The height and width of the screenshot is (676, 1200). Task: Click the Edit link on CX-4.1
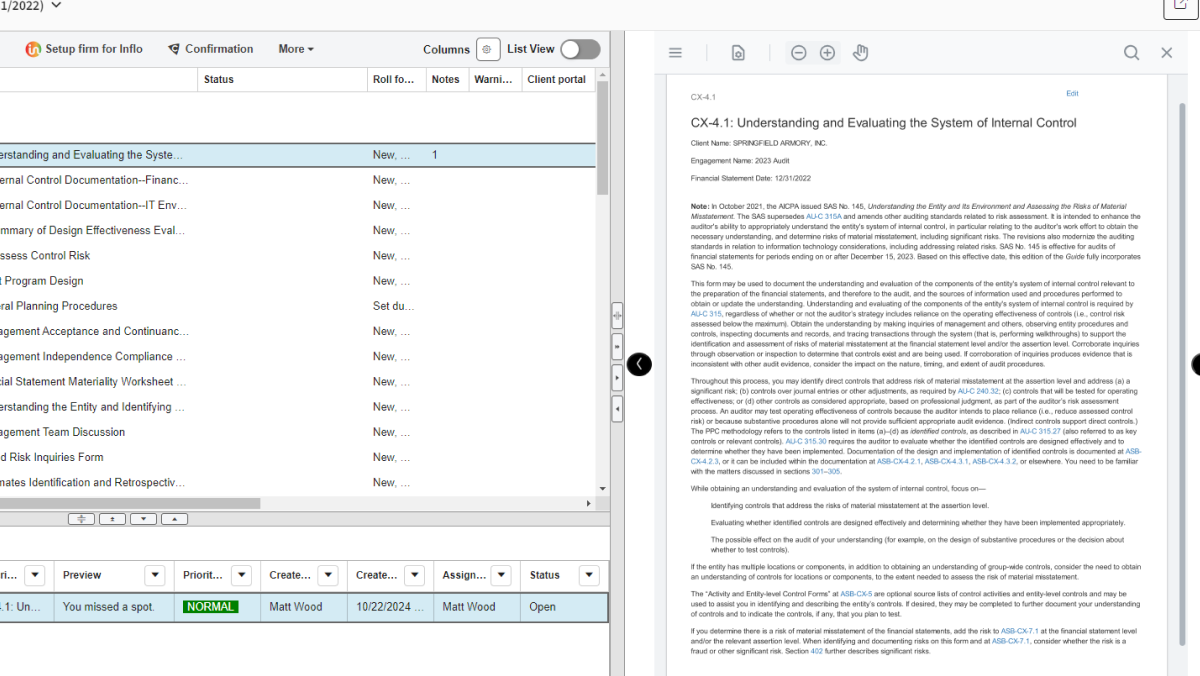click(x=1072, y=93)
